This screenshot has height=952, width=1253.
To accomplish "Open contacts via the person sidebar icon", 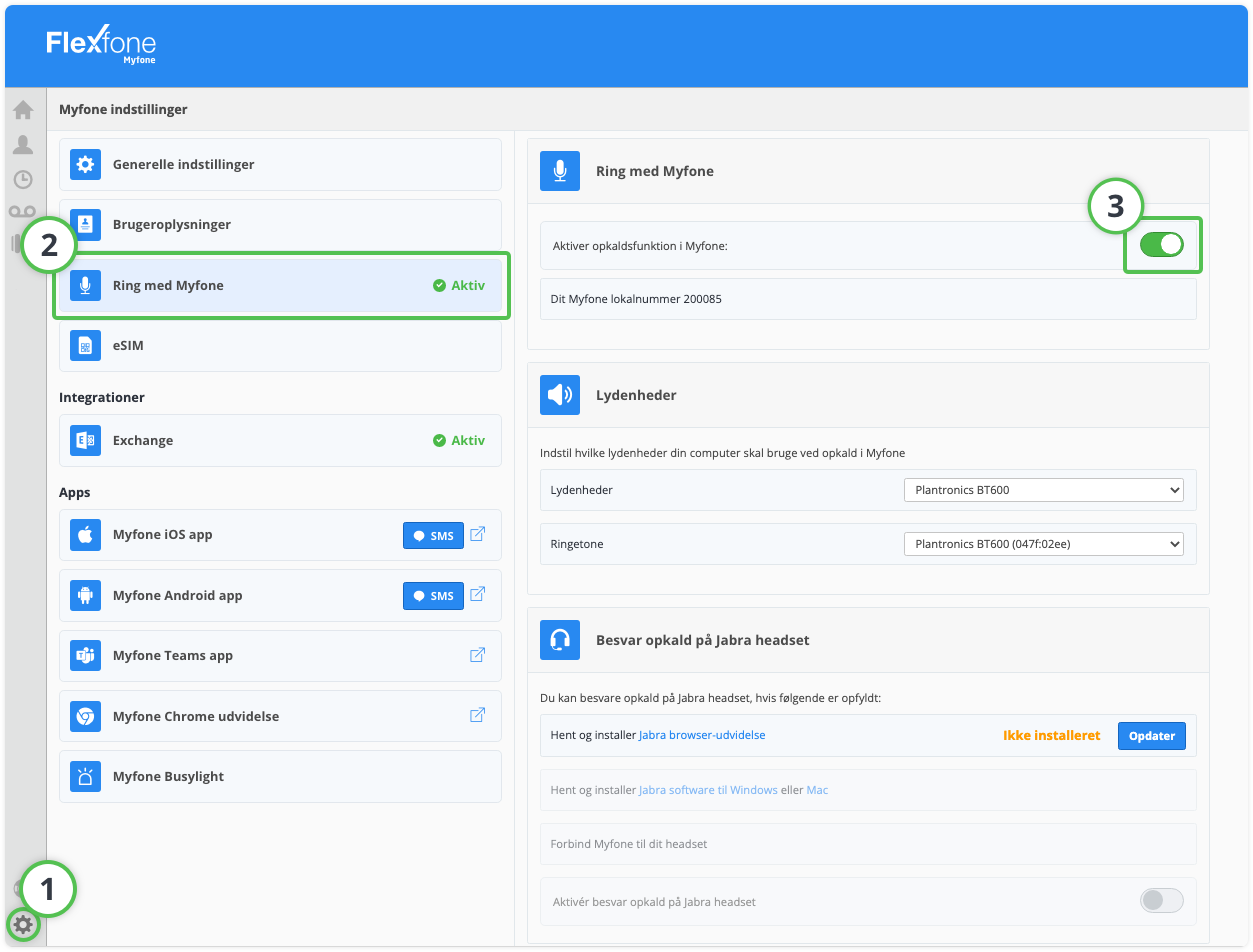I will tap(22, 145).
